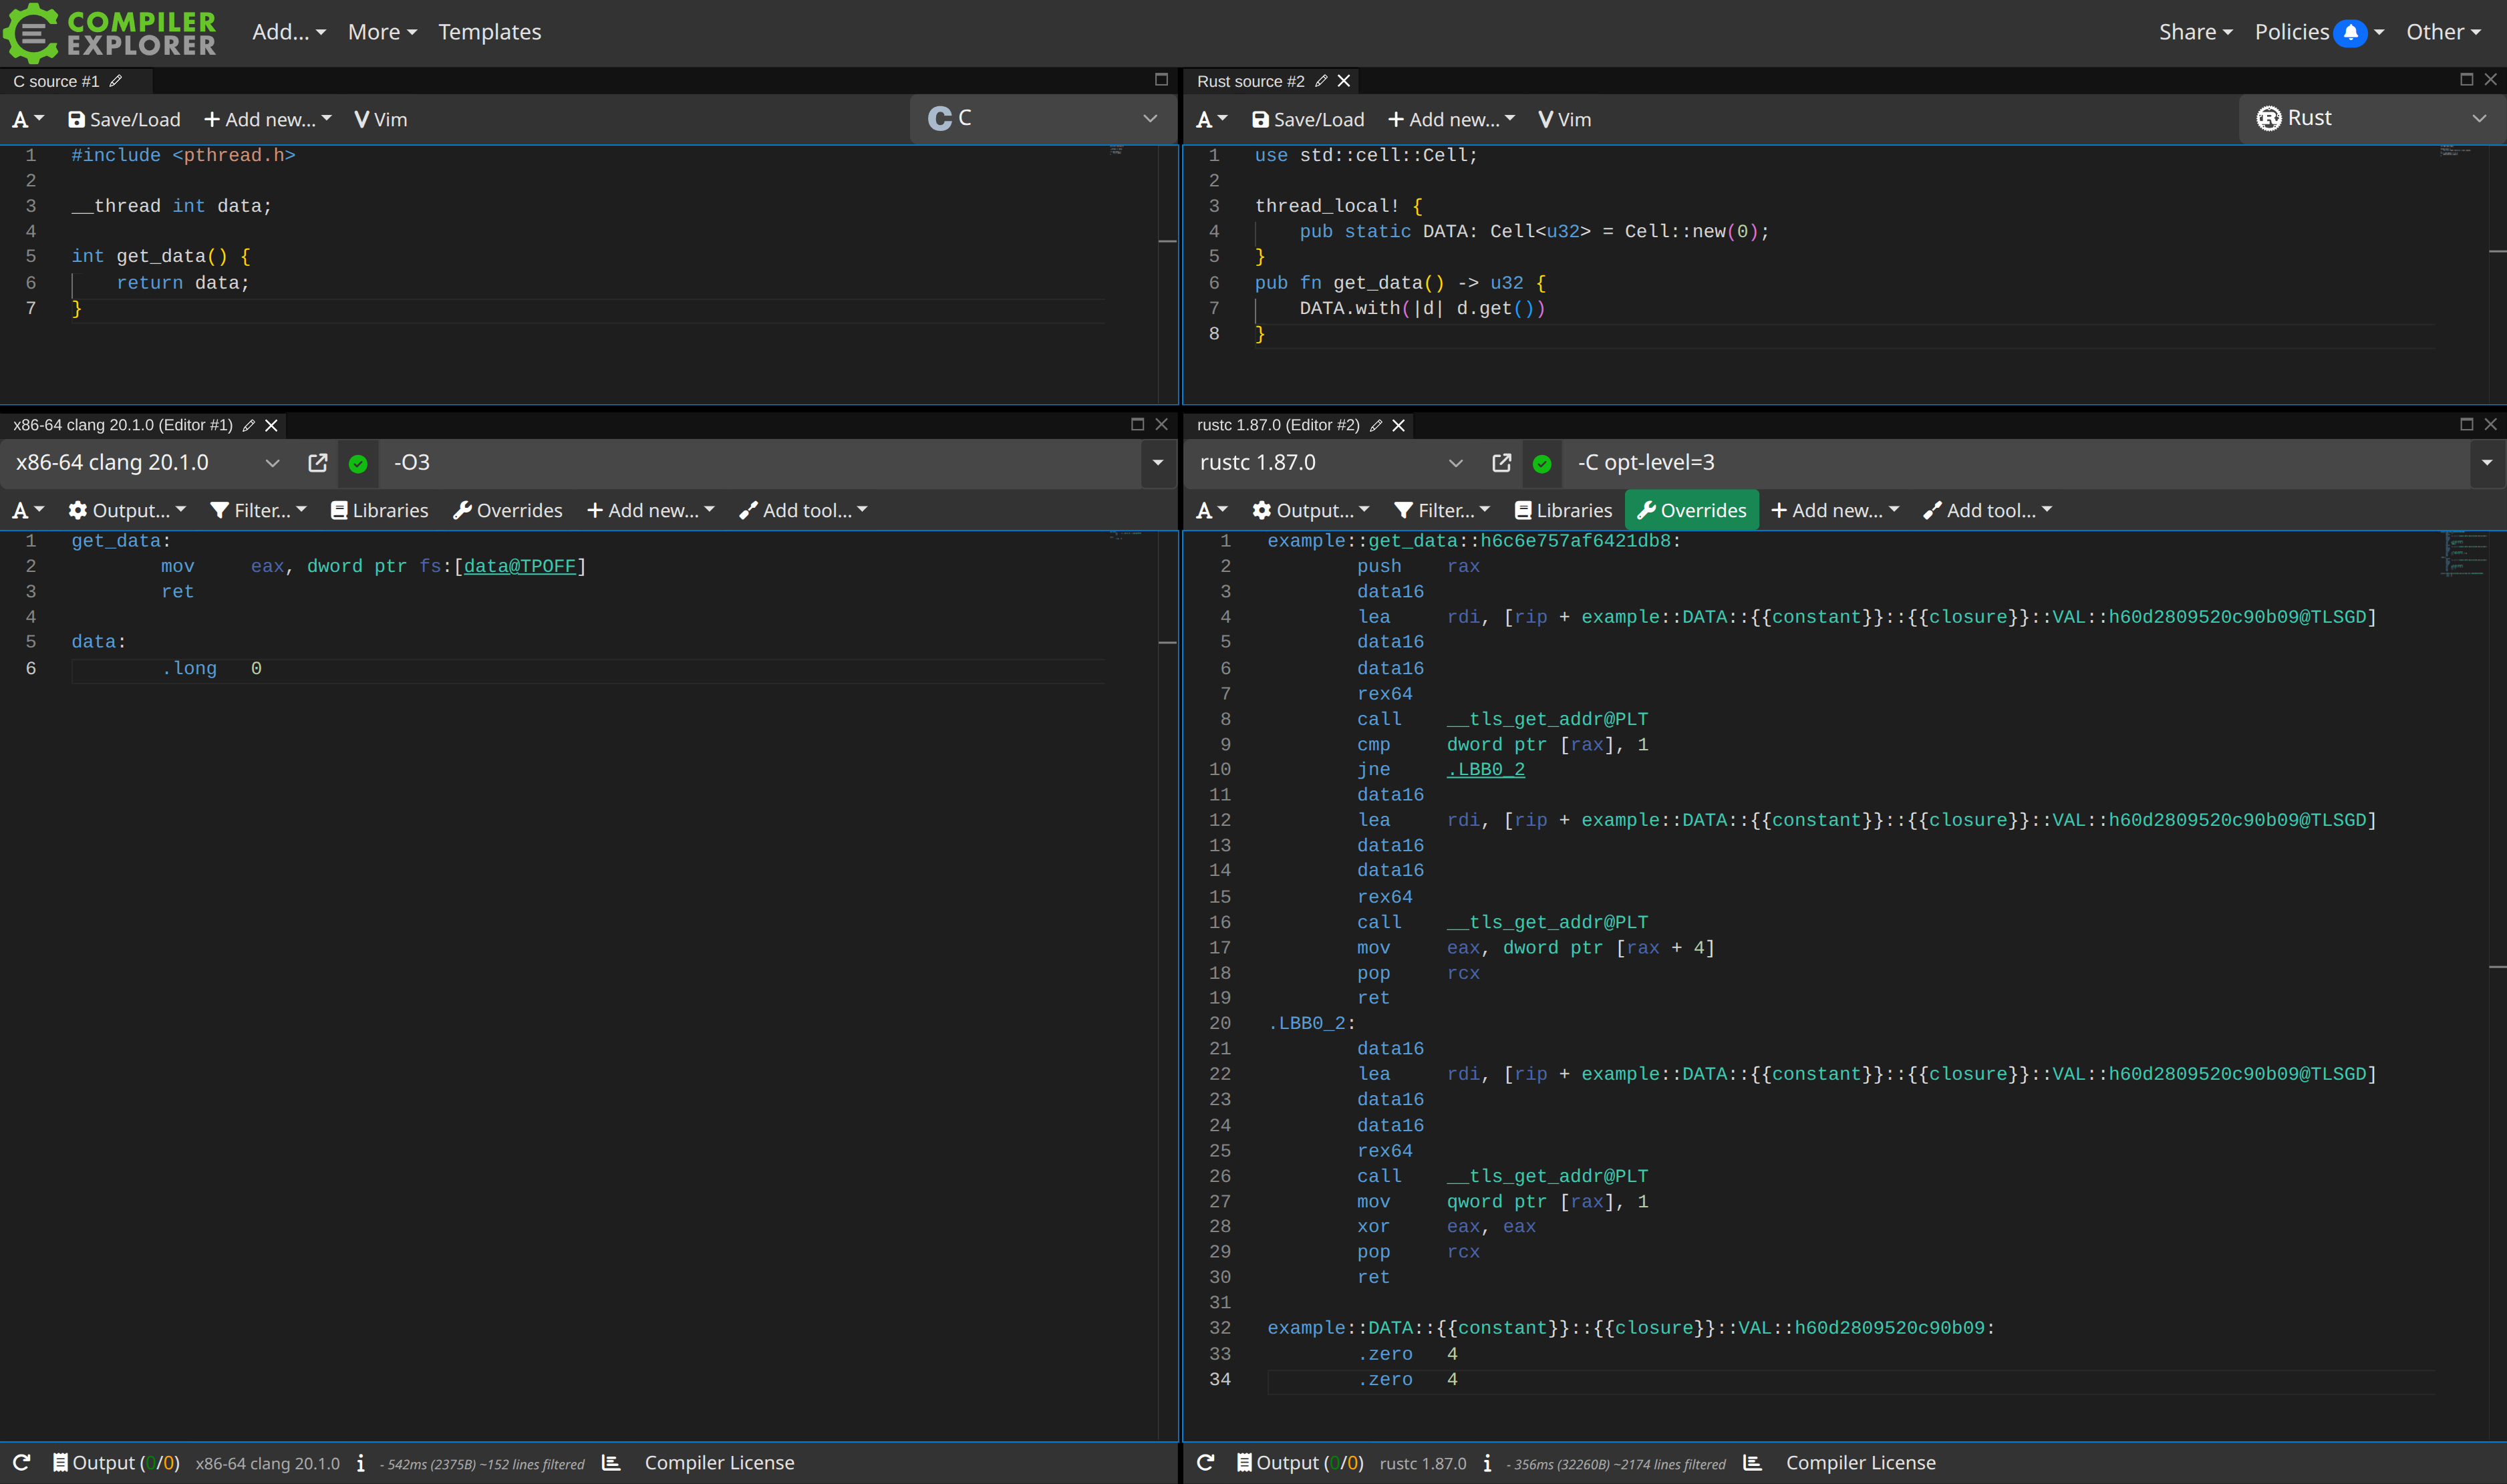The width and height of the screenshot is (2507, 1484).
Task: Open Output (0/0) in rustc status bar
Action: click(1300, 1463)
